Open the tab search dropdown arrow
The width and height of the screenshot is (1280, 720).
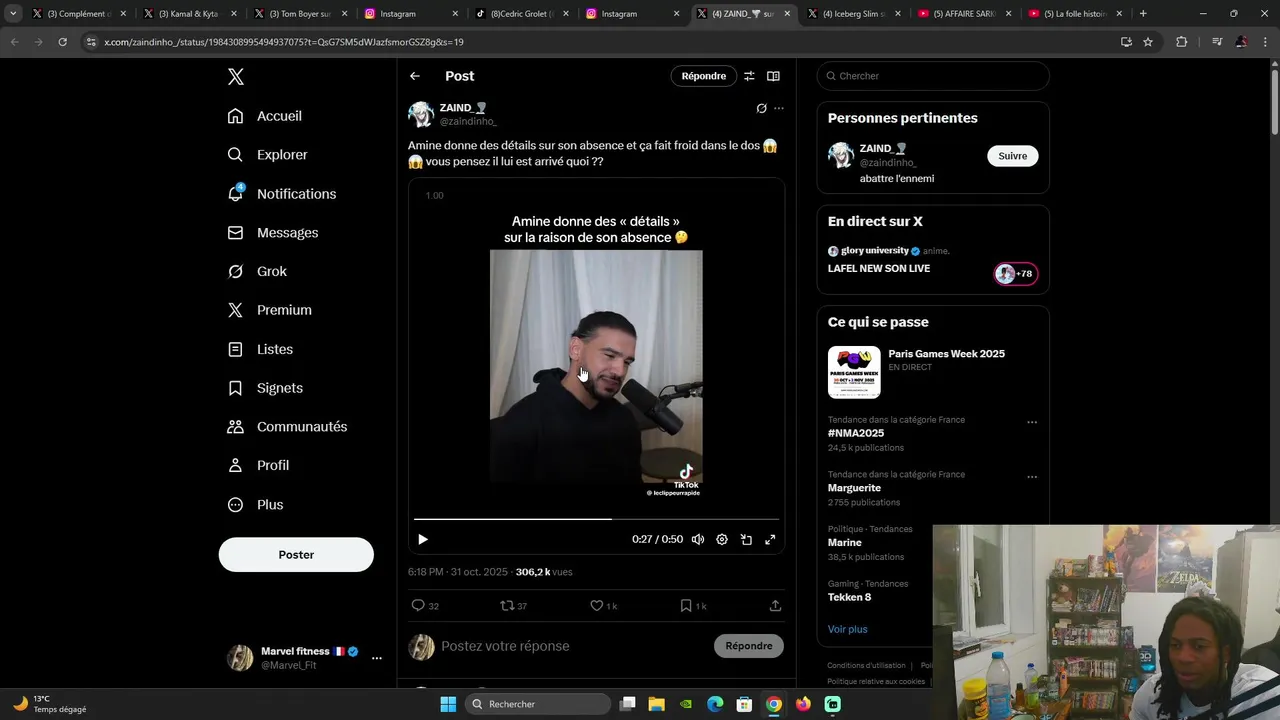coord(13,14)
